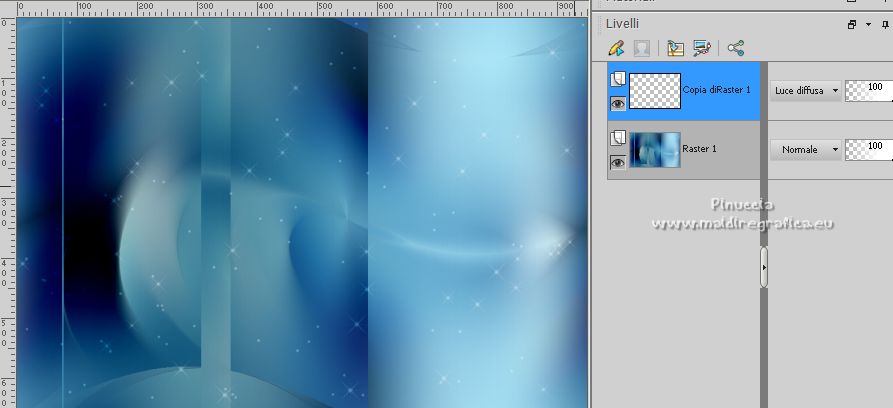Screen dimensions: 893x408
Task: Click the greyed-out mask icon in Livelli toolbar
Action: click(x=642, y=48)
